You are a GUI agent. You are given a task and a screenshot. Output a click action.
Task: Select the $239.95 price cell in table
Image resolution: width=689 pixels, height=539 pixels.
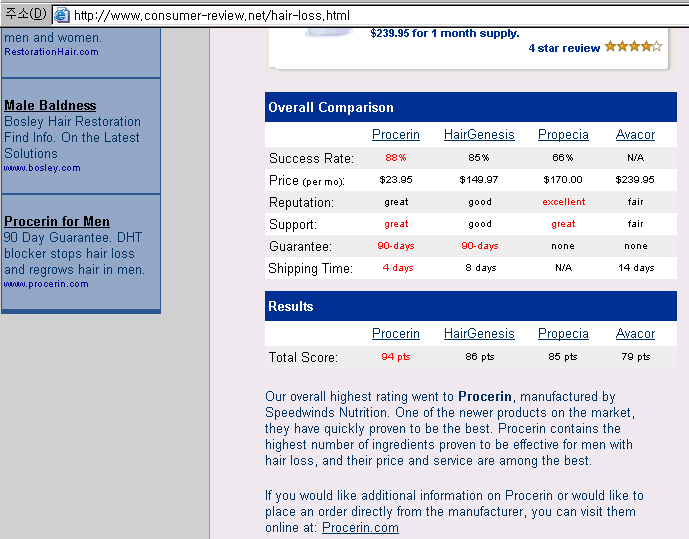tap(635, 180)
